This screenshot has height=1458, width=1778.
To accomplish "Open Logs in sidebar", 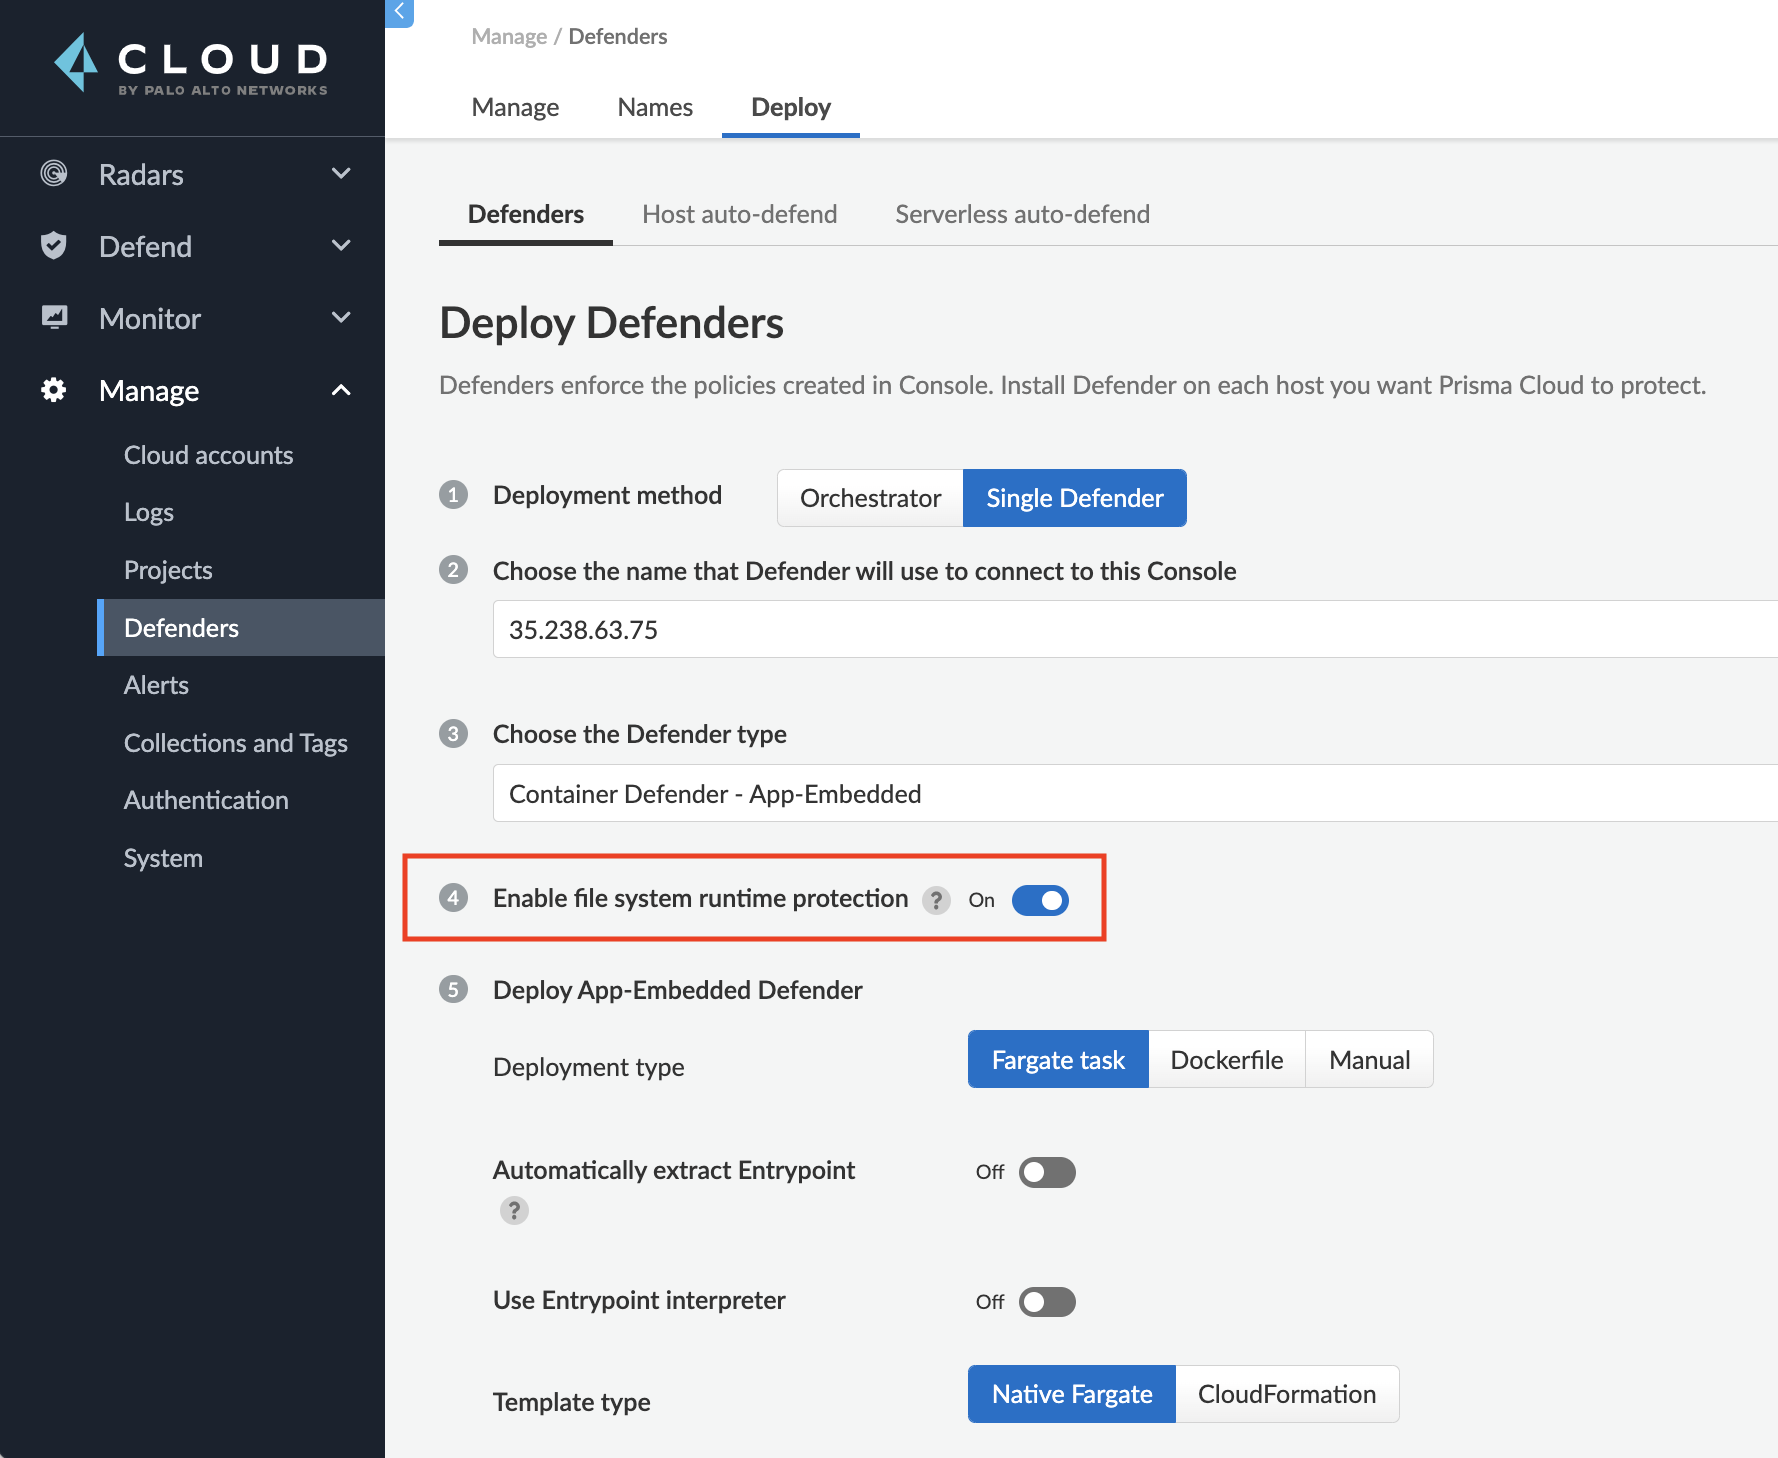I will pos(149,512).
